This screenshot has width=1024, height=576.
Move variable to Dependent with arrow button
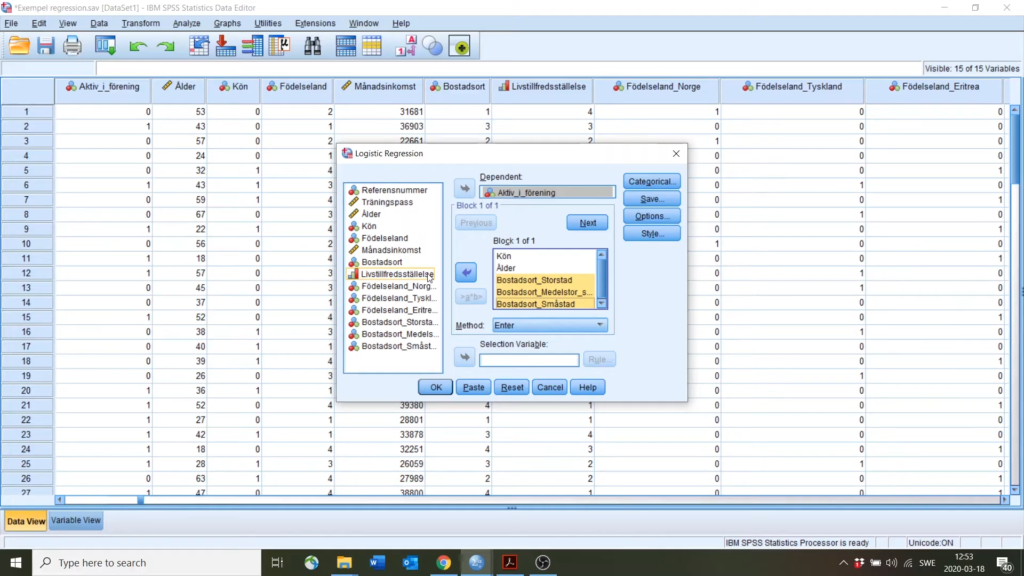[x=464, y=189]
